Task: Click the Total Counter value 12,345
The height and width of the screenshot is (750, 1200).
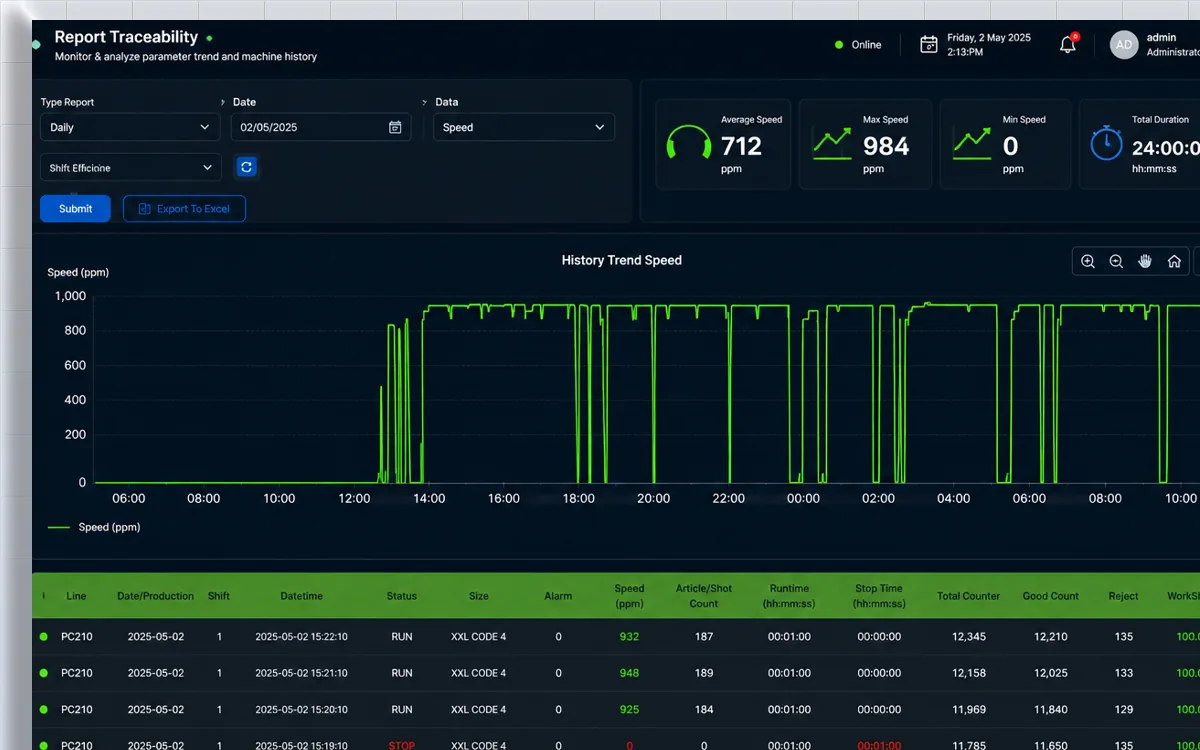Action: point(968,637)
